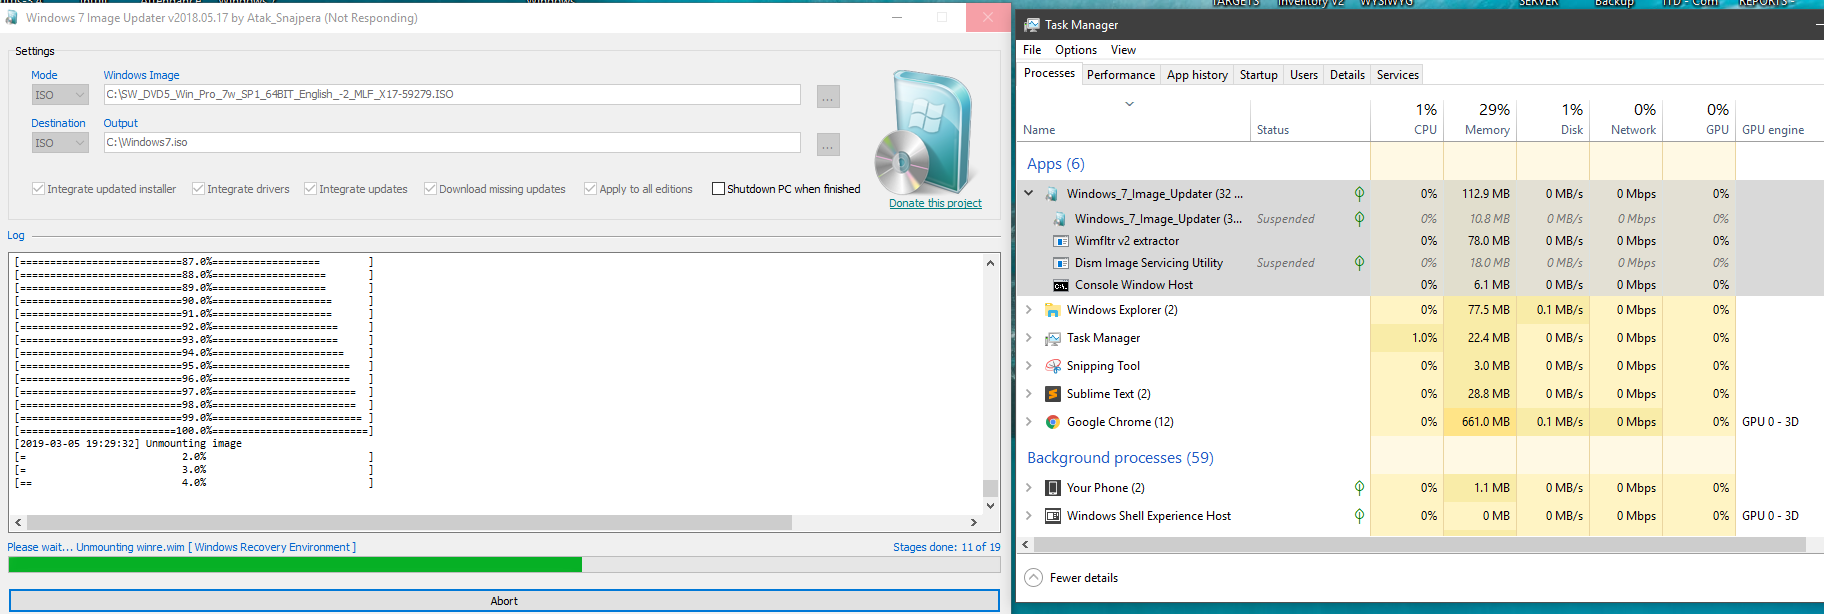Toggle Integrate updated installer checkbox
This screenshot has width=1824, height=614.
point(38,189)
